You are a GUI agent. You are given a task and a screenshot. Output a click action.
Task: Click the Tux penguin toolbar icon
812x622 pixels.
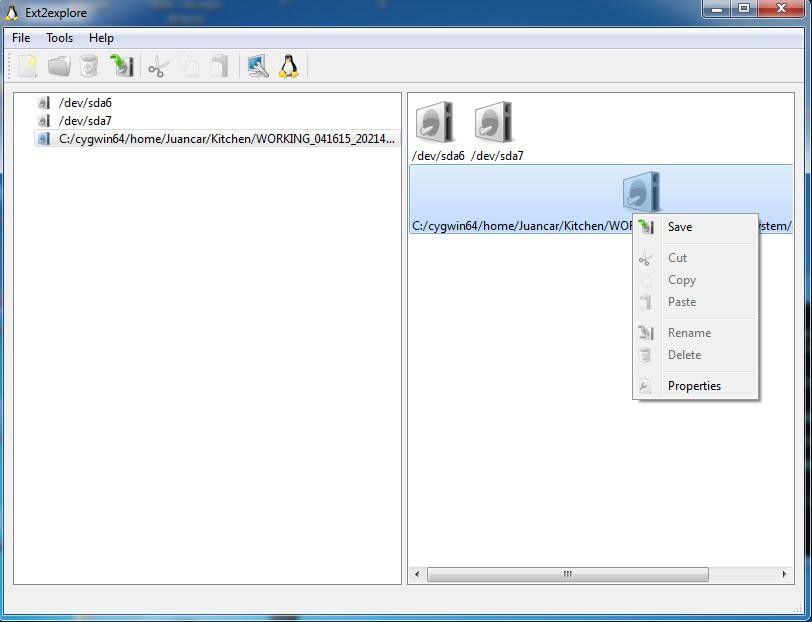(289, 66)
